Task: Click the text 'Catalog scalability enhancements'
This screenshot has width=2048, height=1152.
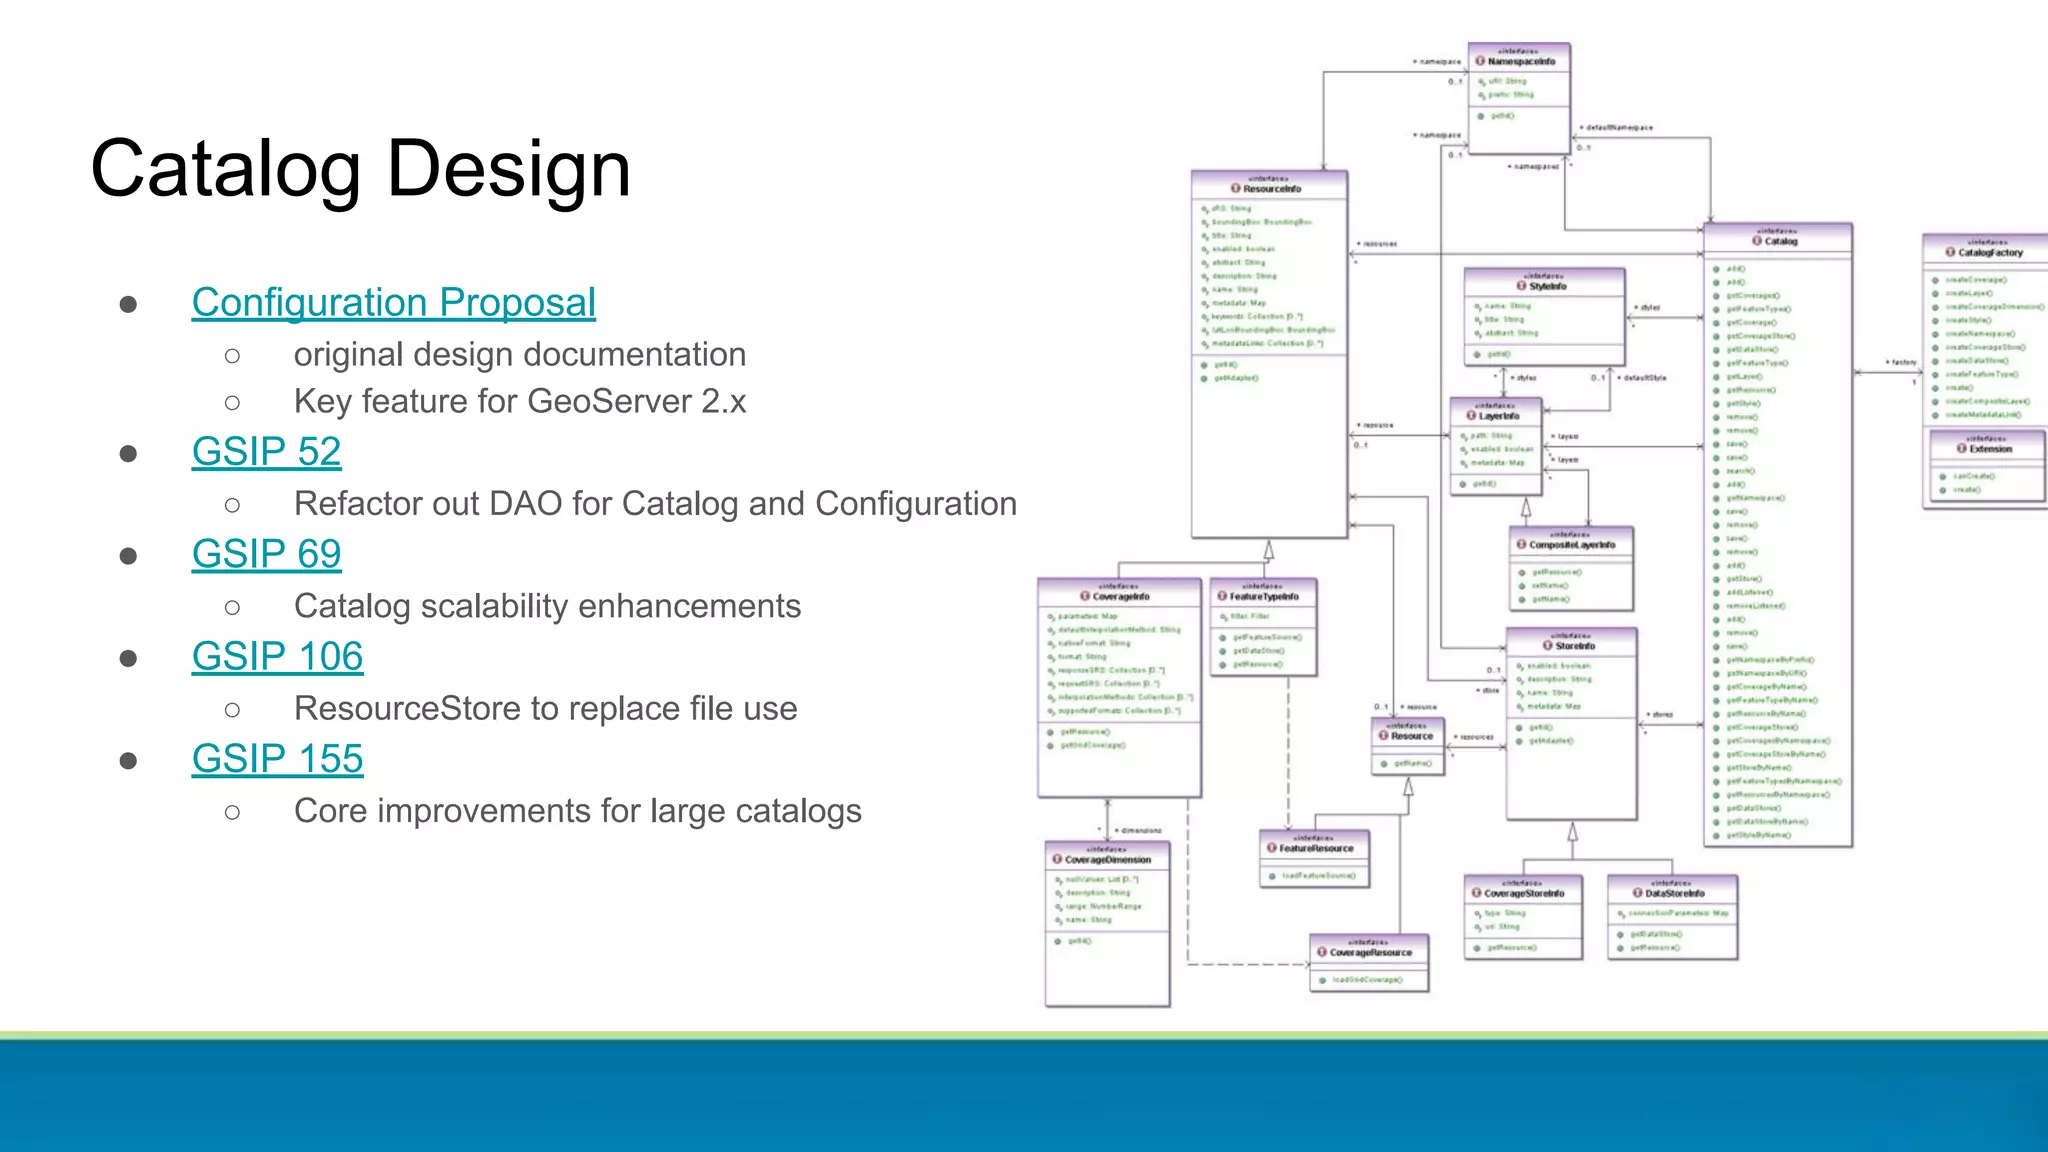Action: click(x=547, y=606)
